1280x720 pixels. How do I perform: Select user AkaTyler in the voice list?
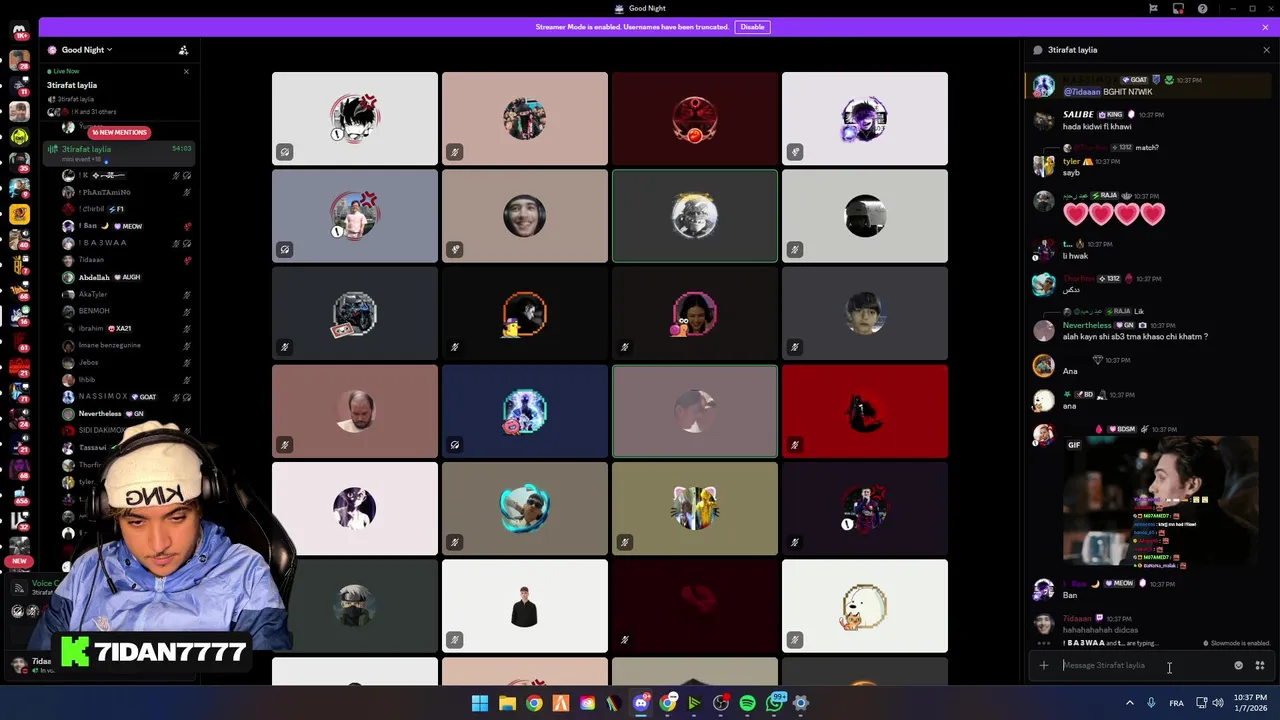120,294
